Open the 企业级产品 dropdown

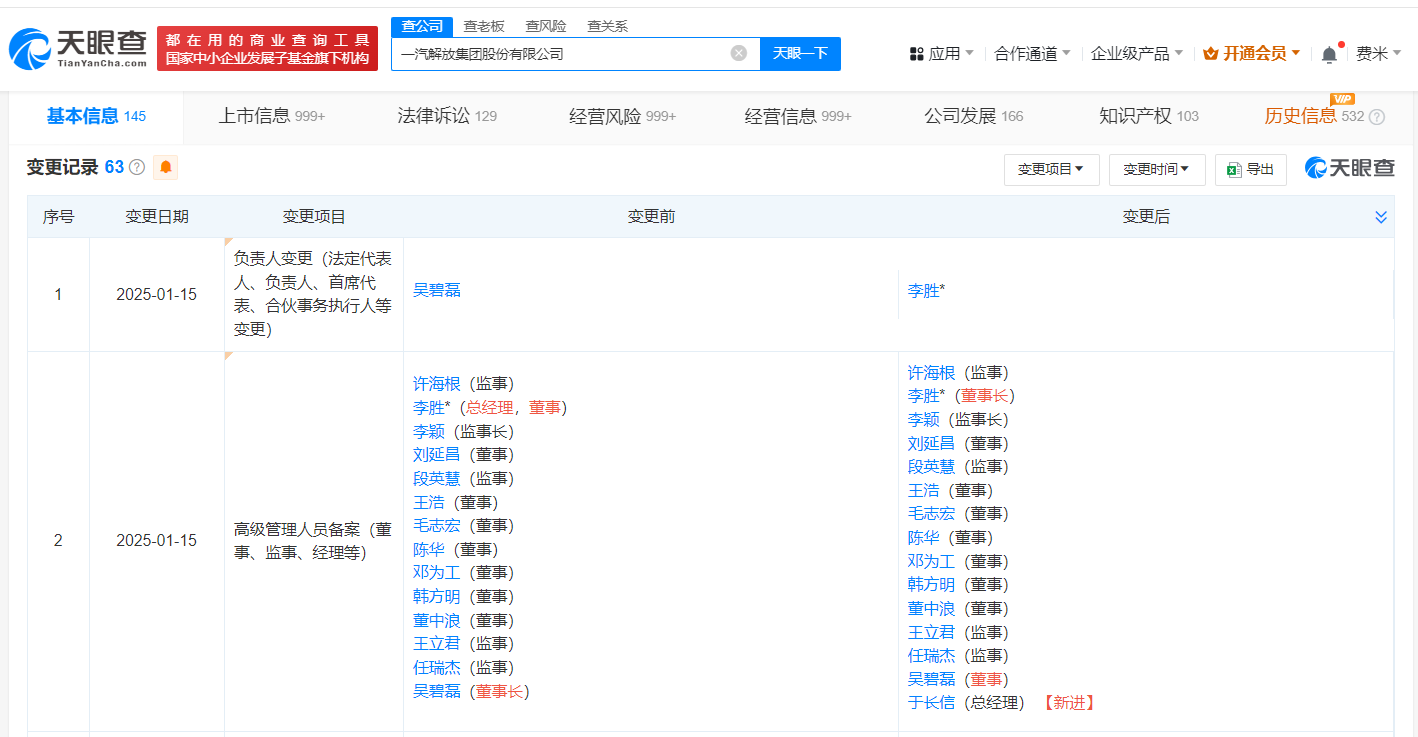pyautogui.click(x=1136, y=54)
